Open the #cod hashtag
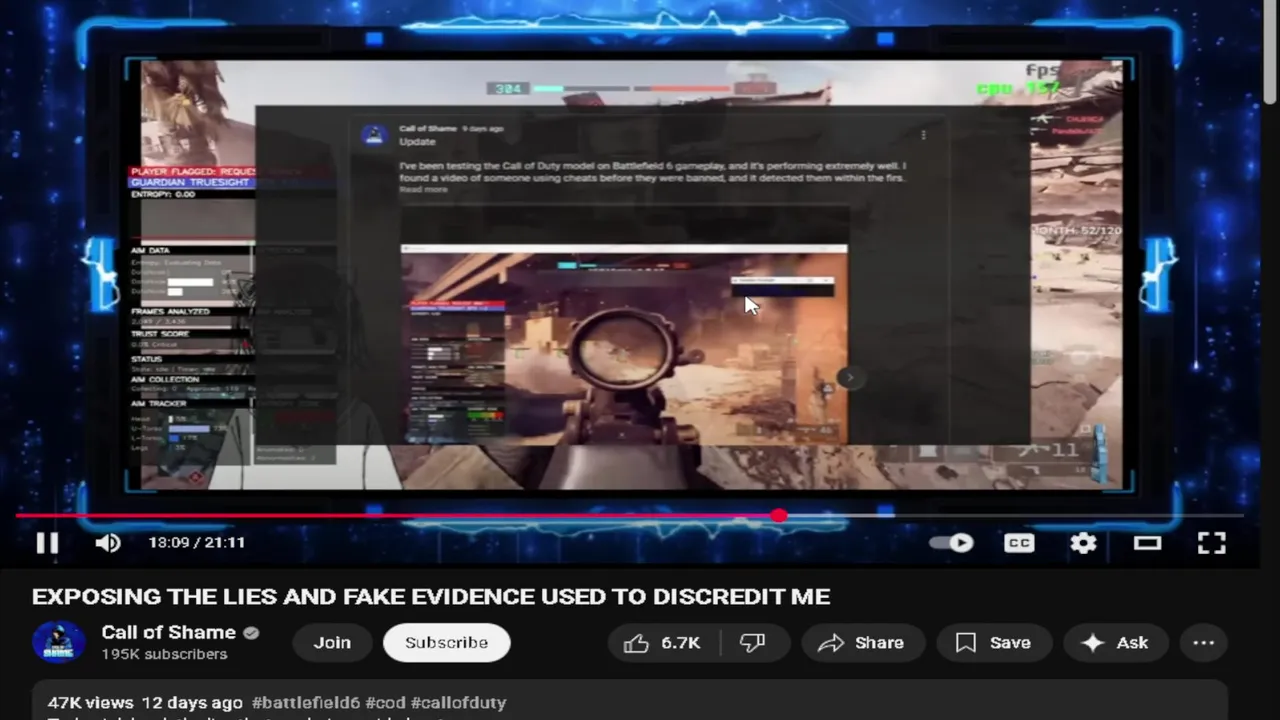1280x720 pixels. coord(385,703)
